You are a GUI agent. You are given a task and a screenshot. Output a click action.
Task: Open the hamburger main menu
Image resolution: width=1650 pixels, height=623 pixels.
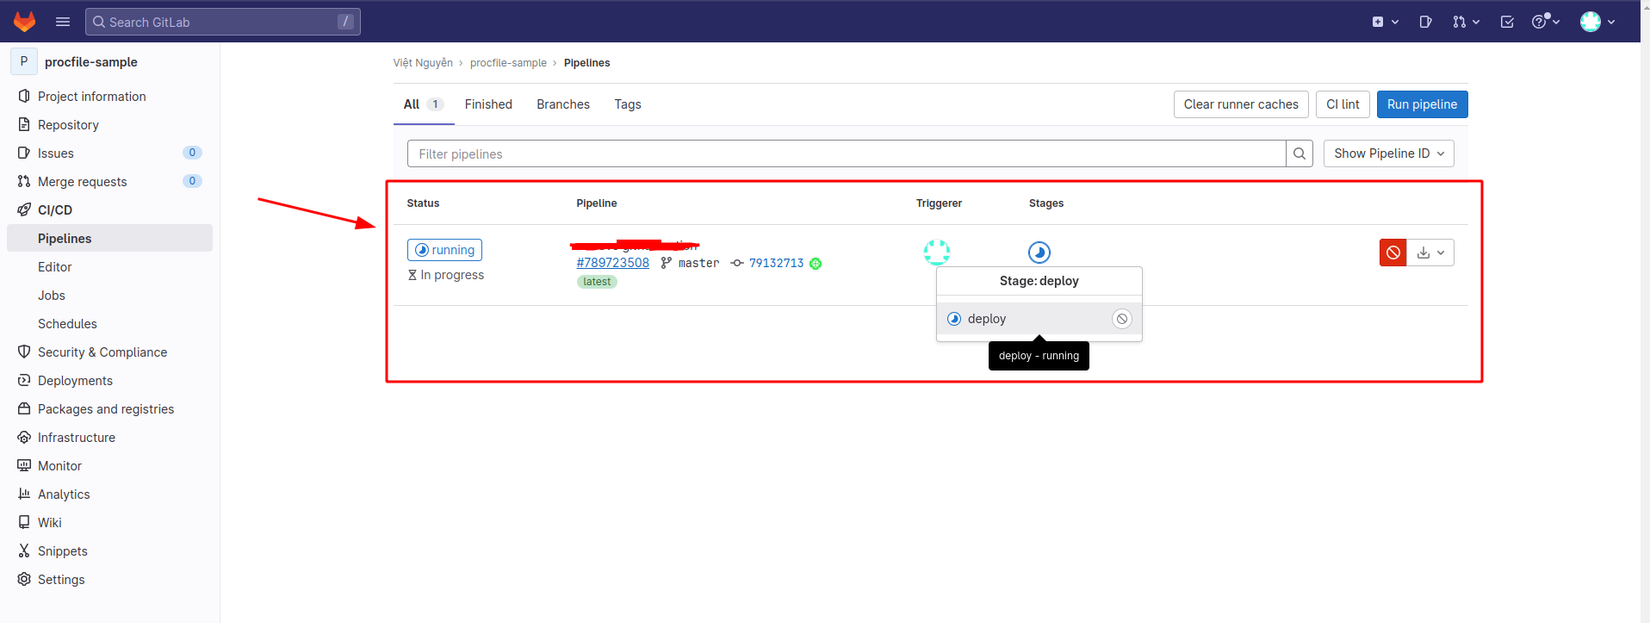point(63,21)
